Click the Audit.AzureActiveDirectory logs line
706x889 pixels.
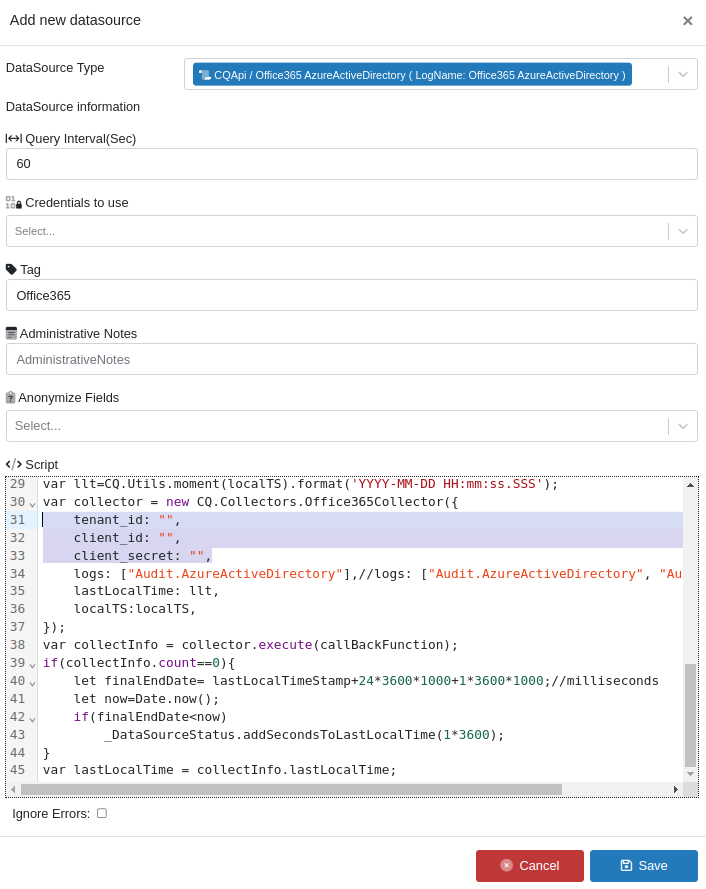click(x=378, y=574)
